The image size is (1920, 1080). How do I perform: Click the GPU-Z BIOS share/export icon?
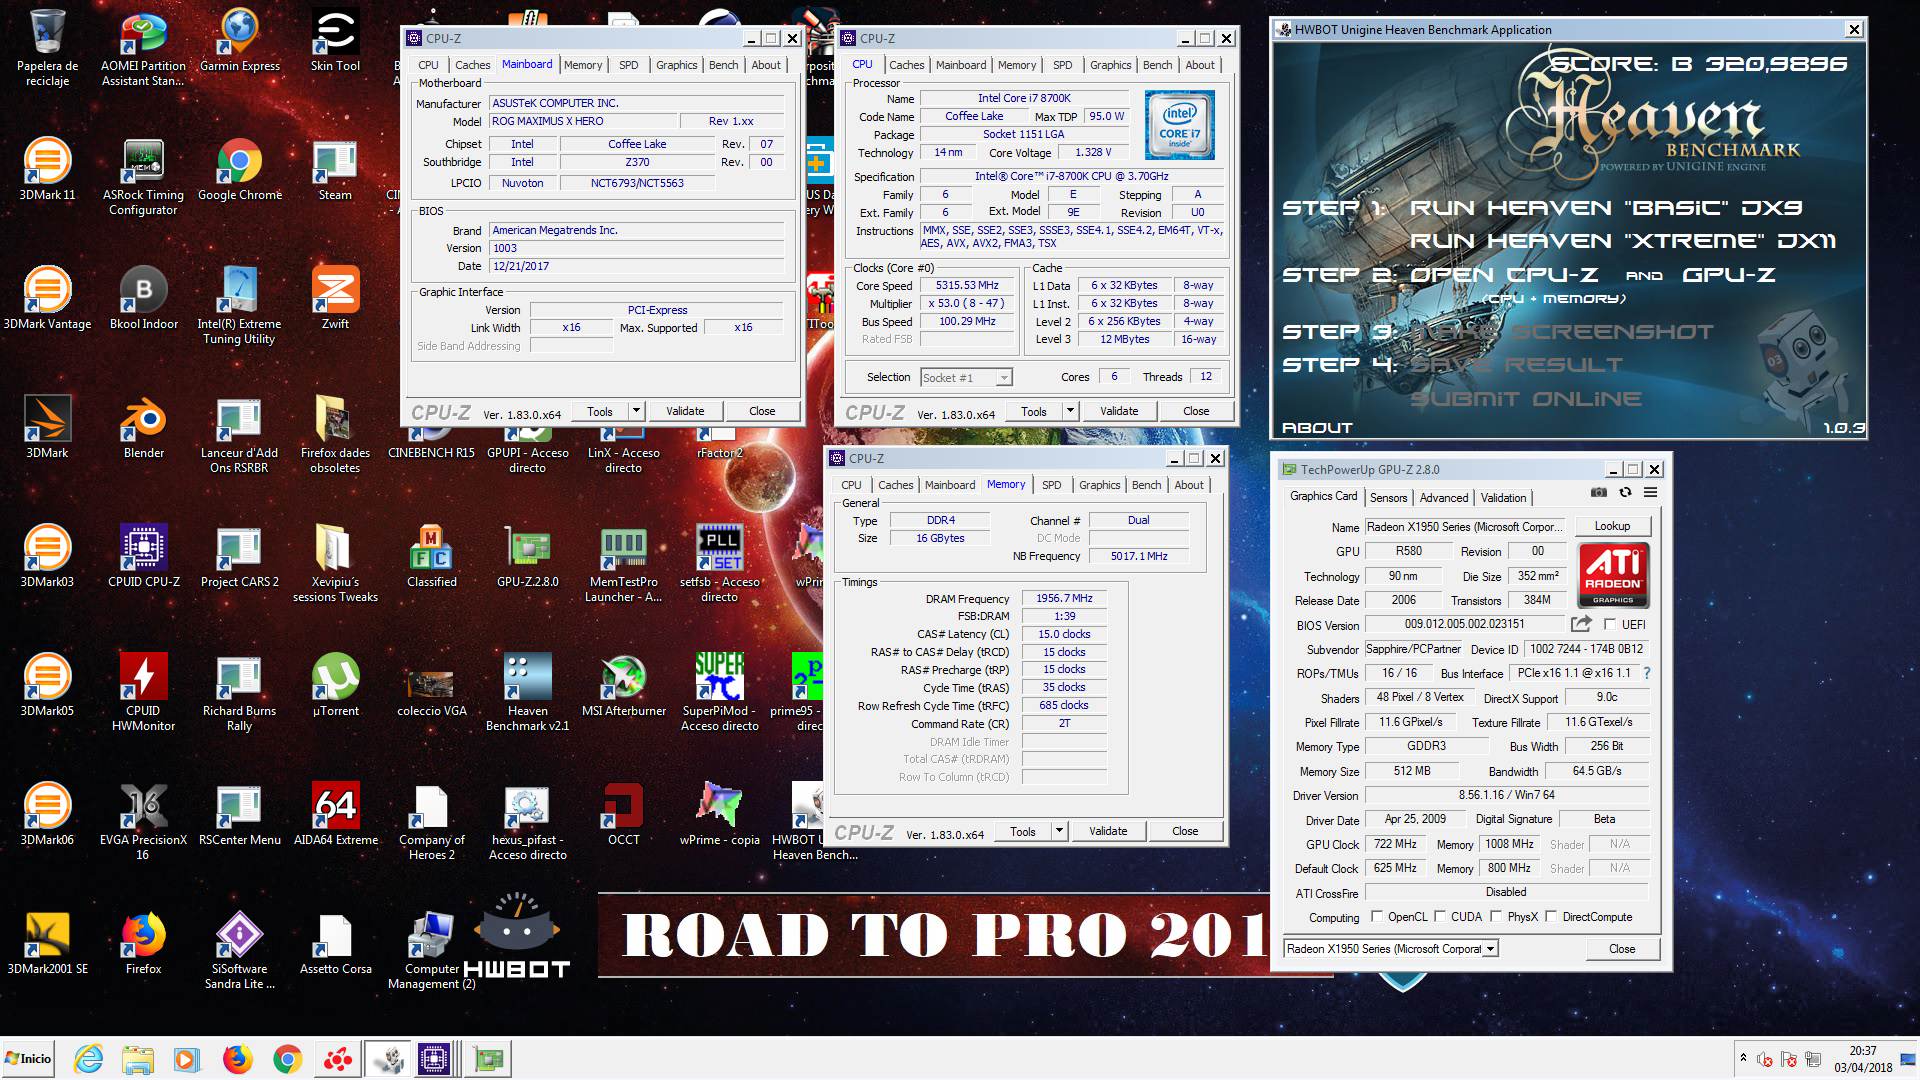pos(1581,624)
